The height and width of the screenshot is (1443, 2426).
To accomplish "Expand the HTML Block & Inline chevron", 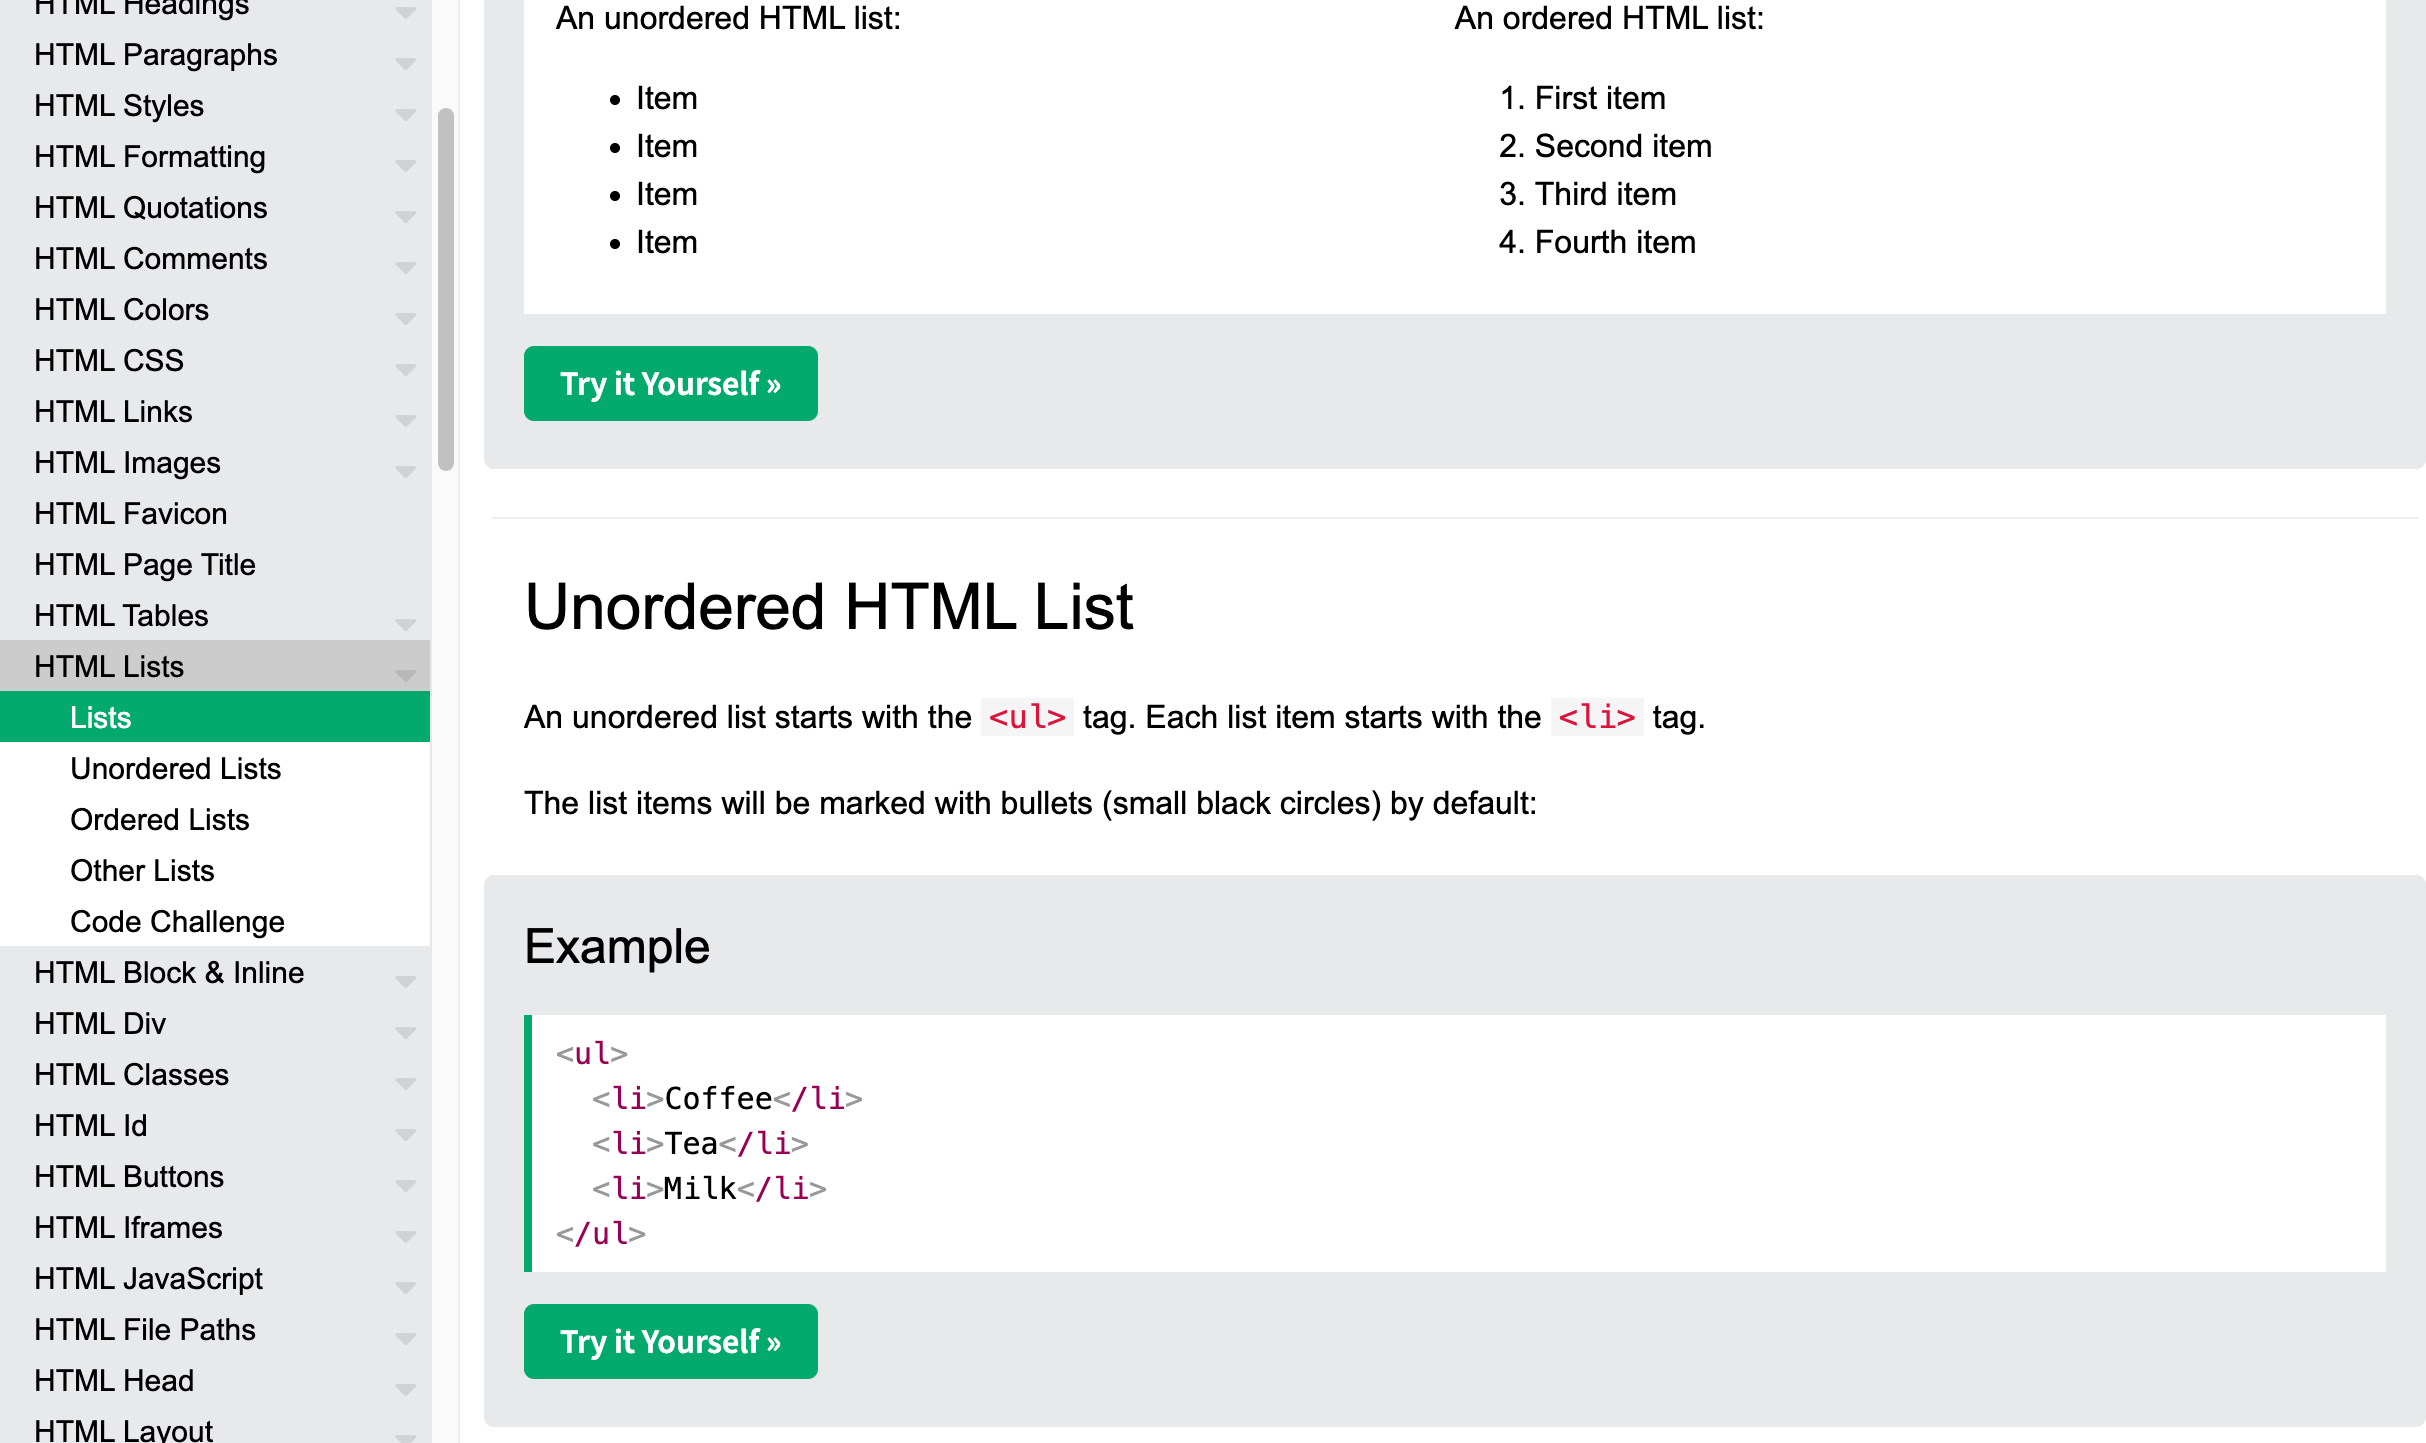I will (x=404, y=981).
